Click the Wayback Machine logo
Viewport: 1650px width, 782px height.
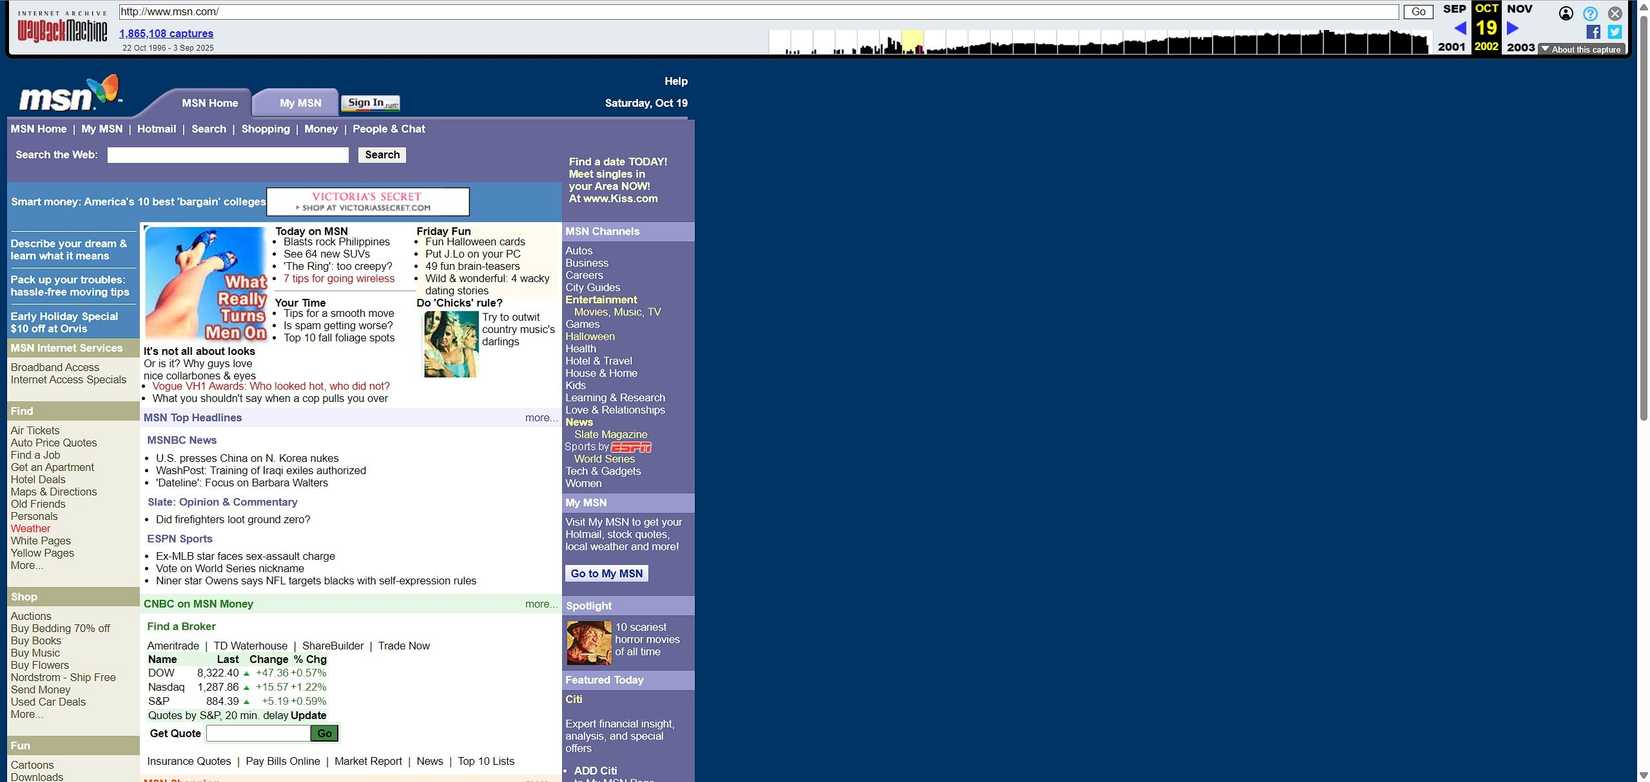pyautogui.click(x=62, y=27)
